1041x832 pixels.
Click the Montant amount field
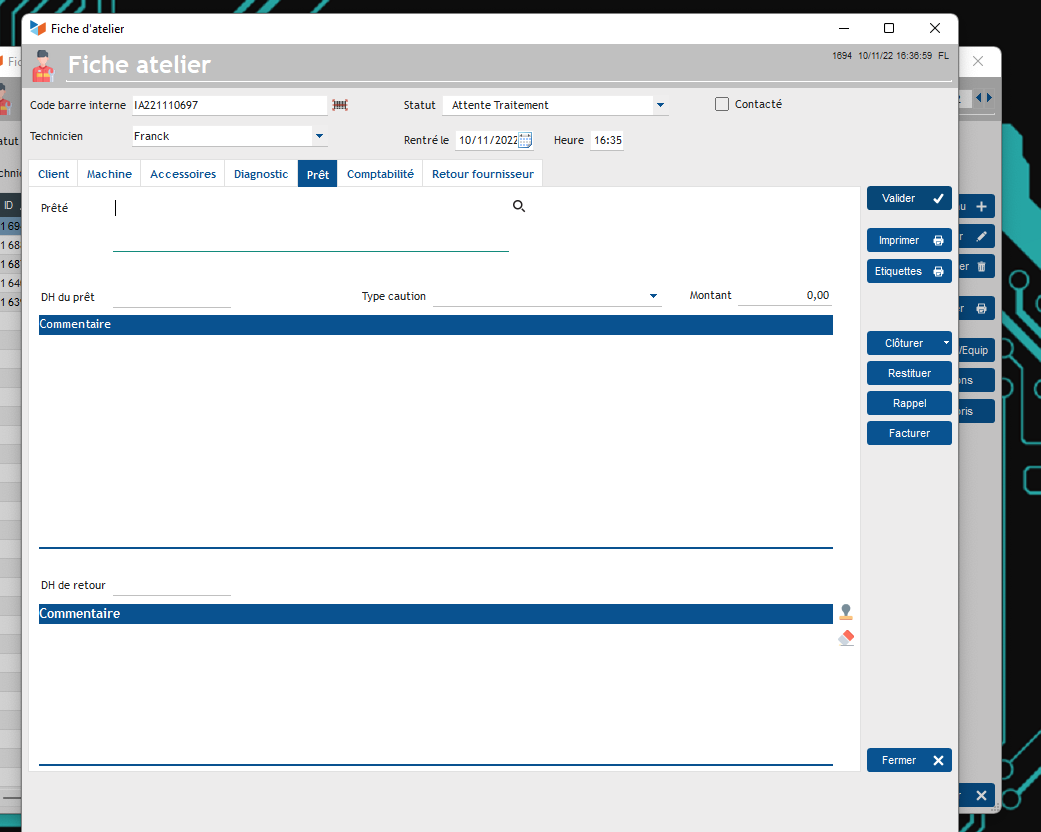pyautogui.click(x=785, y=296)
